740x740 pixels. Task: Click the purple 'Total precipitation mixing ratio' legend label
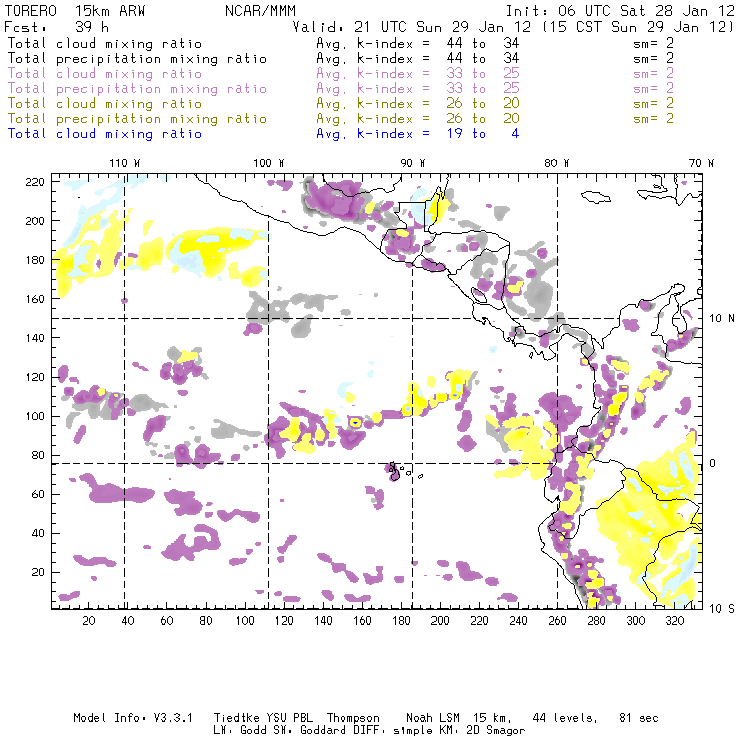pyautogui.click(x=137, y=89)
